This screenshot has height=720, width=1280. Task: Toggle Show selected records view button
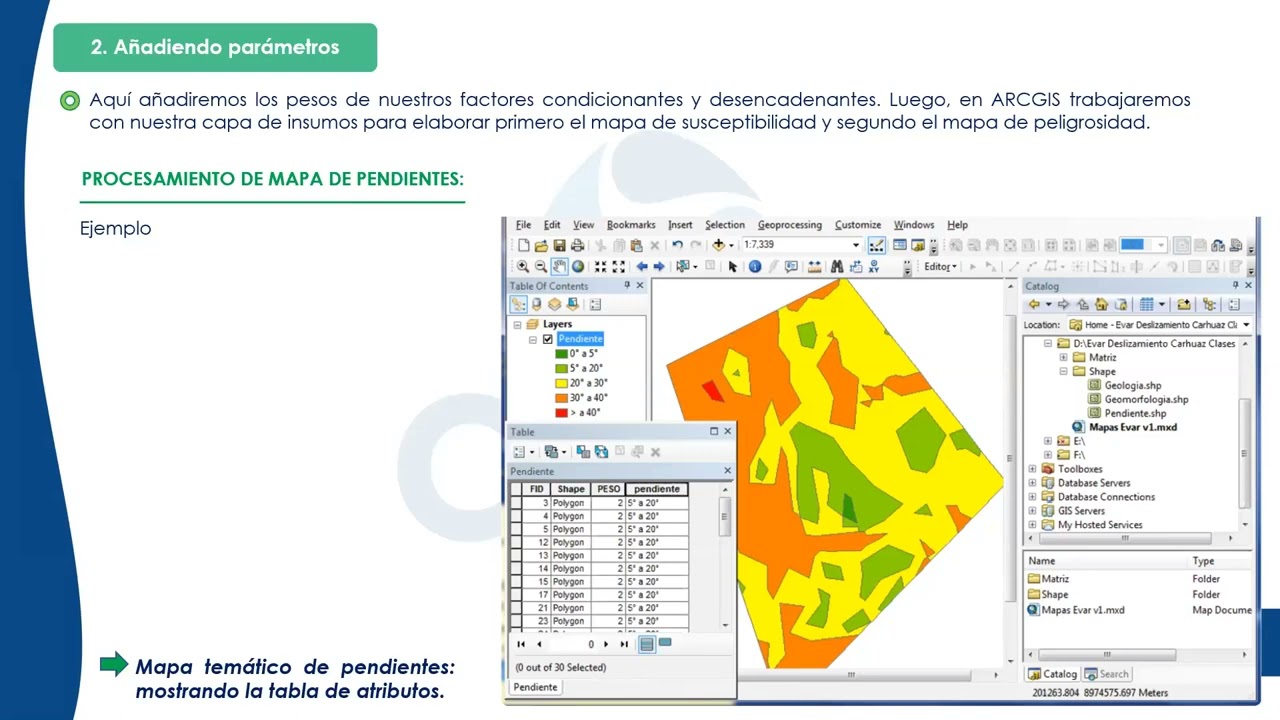[x=665, y=643]
